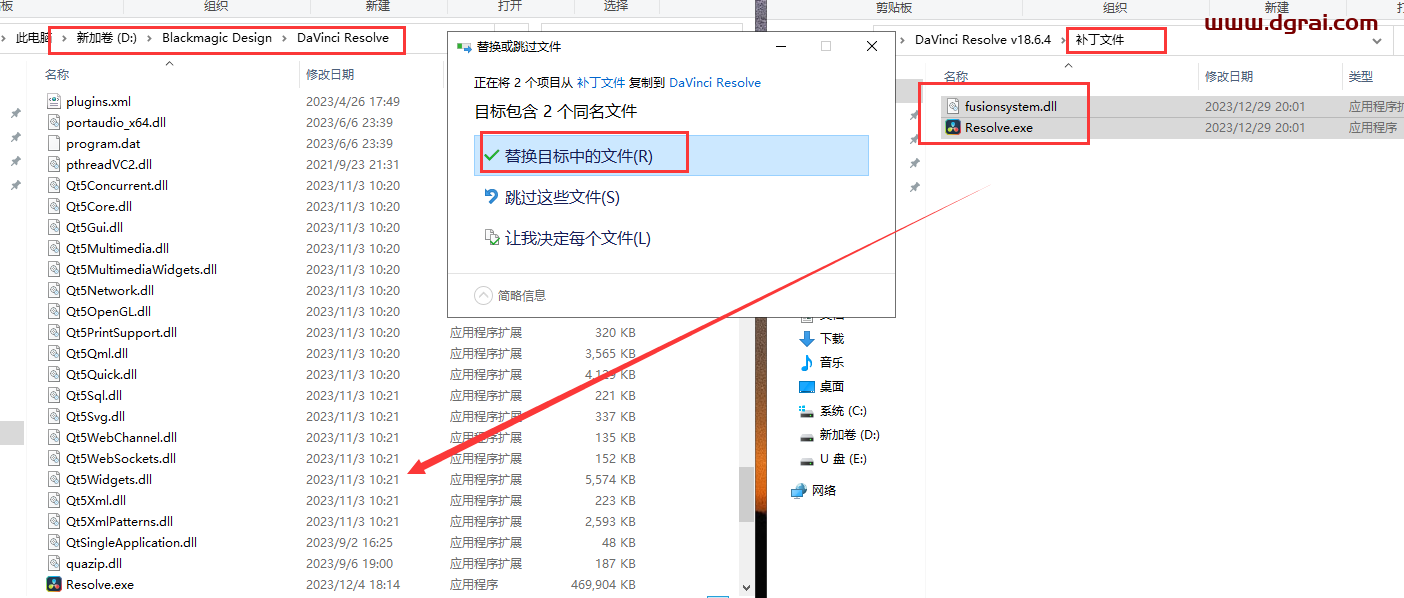1404x598 pixels.
Task: Choose 替换目标中的文件(R) option
Action: [x=671, y=156]
